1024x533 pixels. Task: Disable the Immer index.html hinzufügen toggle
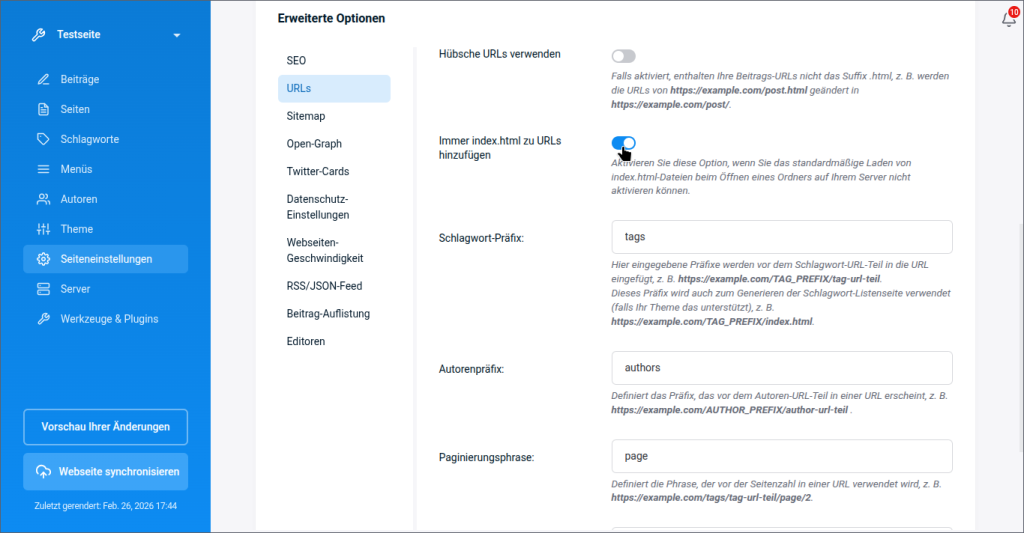623,143
